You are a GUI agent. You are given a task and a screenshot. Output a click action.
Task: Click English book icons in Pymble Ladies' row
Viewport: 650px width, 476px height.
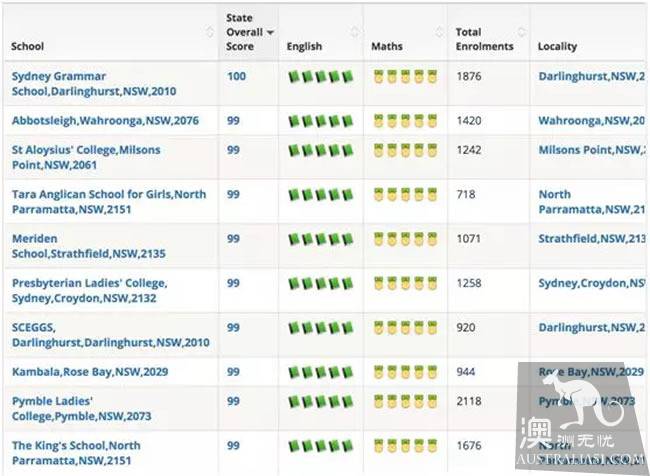[x=320, y=402]
